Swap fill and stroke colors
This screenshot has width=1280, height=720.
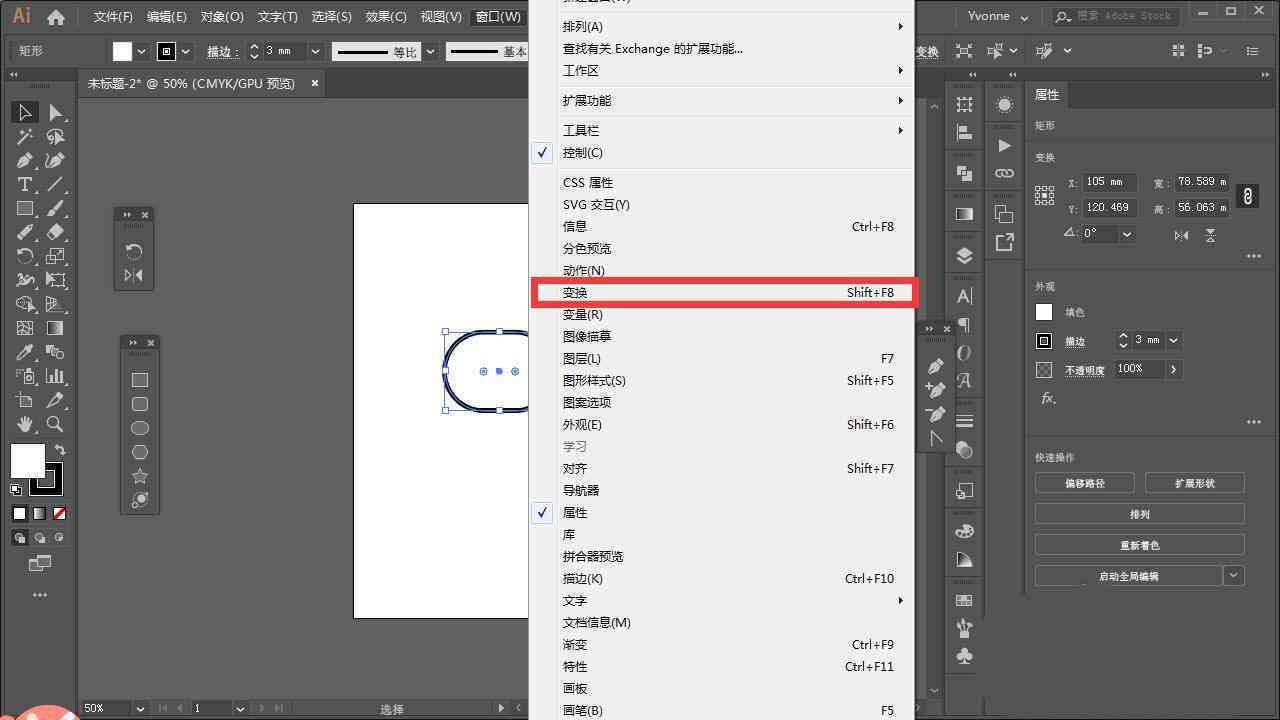pyautogui.click(x=60, y=450)
